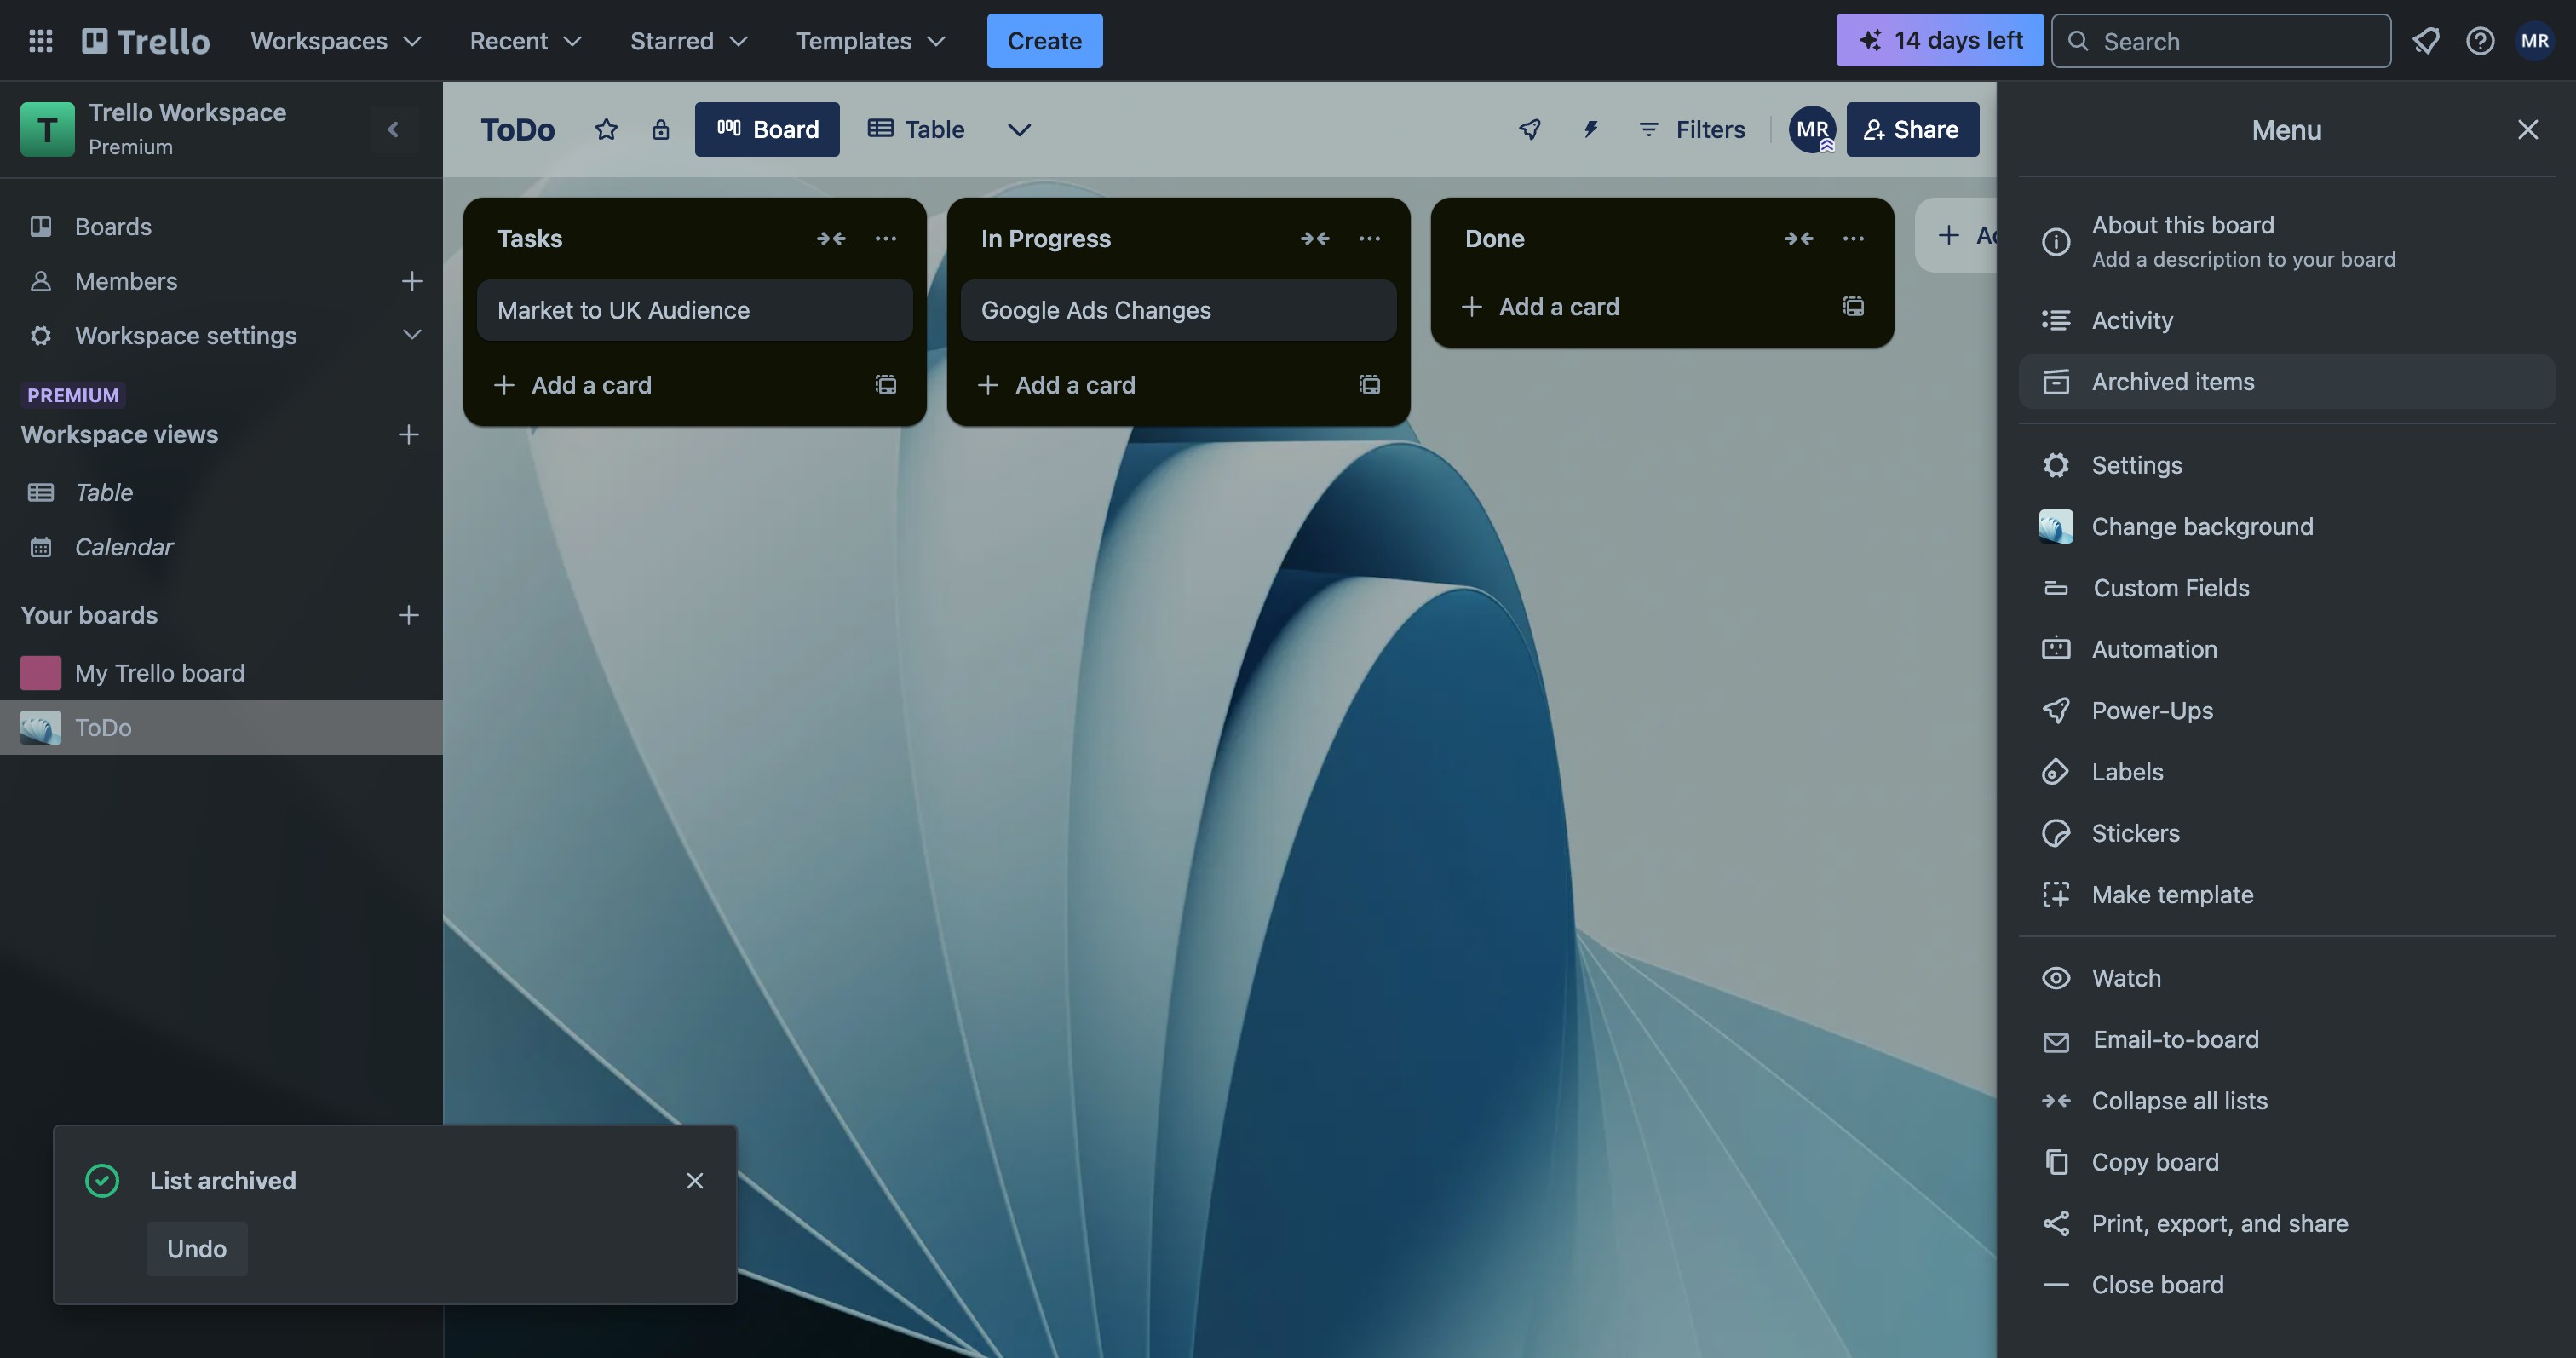Viewport: 2576px width, 1358px height.
Task: Open Print, export, and share
Action: click(2286, 1224)
